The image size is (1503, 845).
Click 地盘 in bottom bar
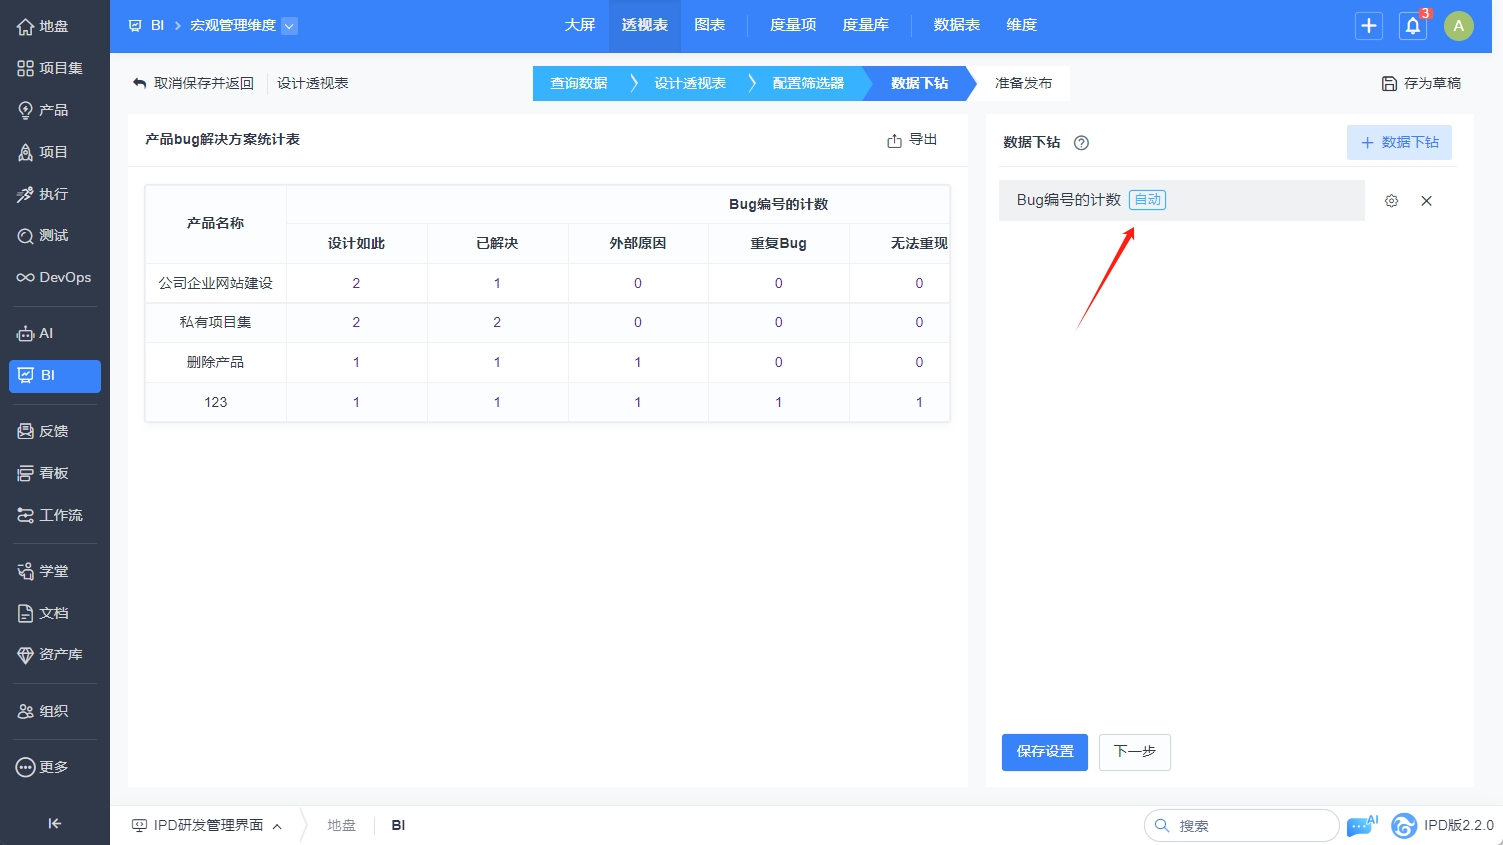click(341, 826)
